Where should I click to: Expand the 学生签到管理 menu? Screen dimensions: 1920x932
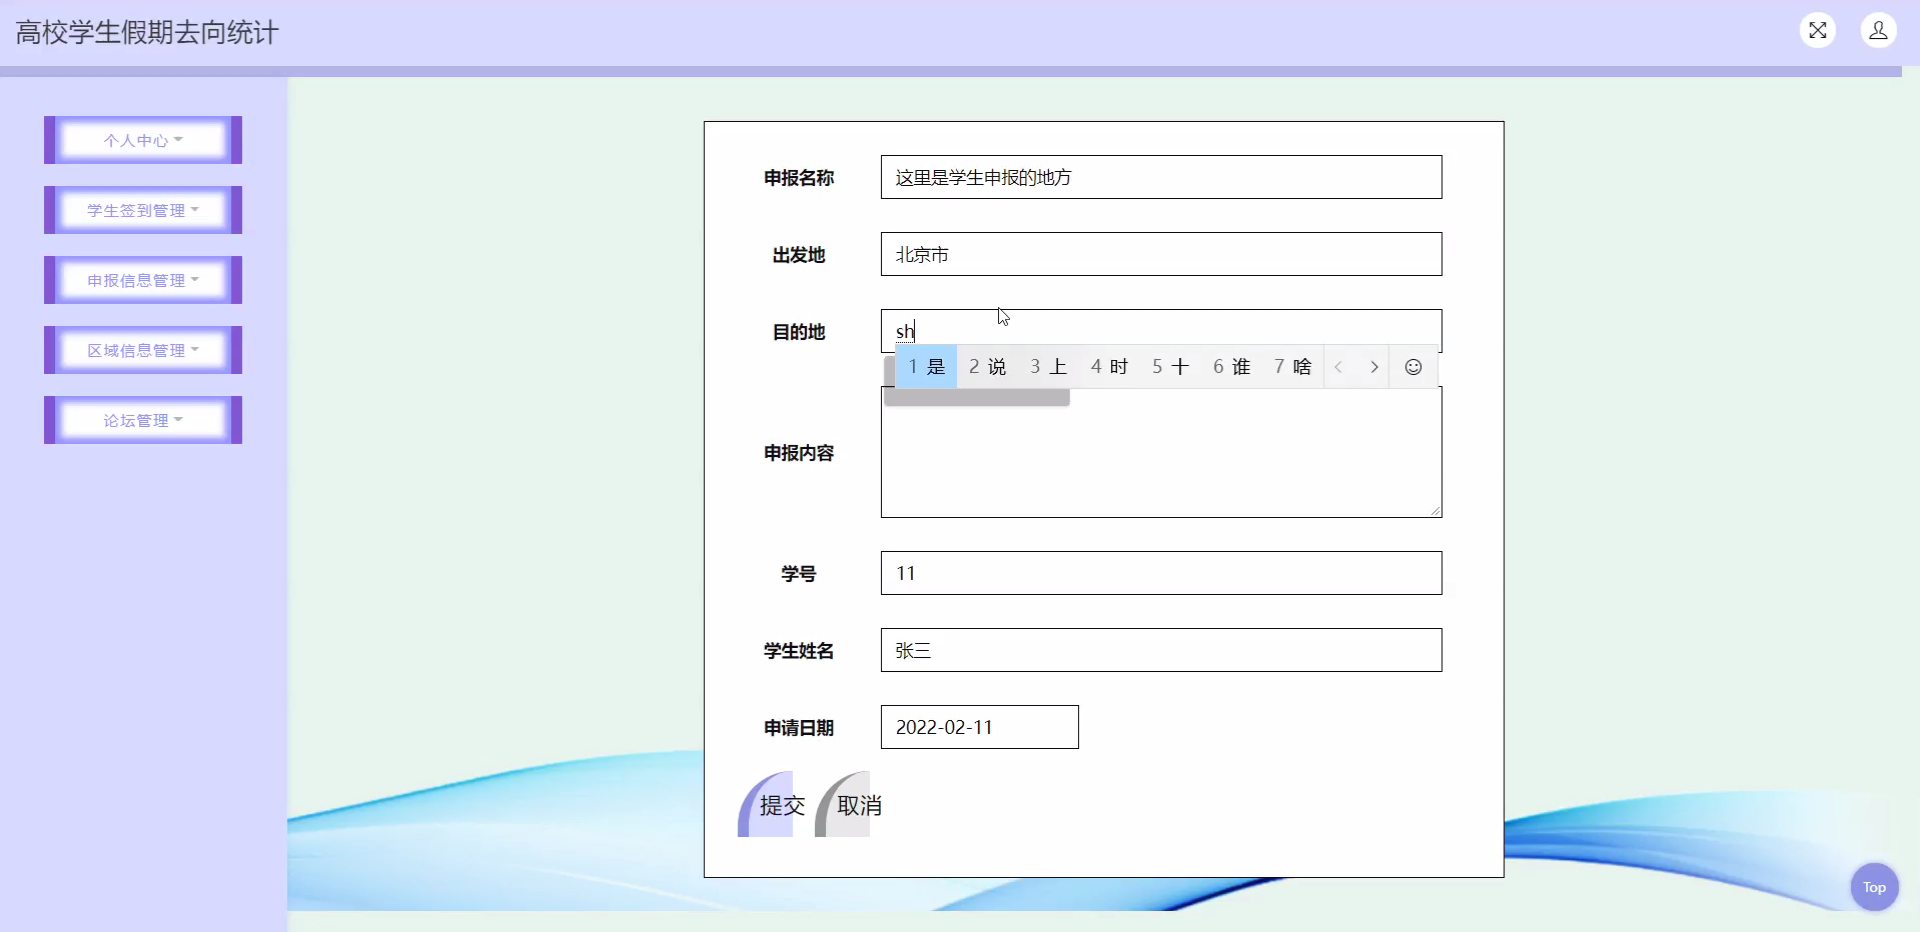[x=143, y=210]
